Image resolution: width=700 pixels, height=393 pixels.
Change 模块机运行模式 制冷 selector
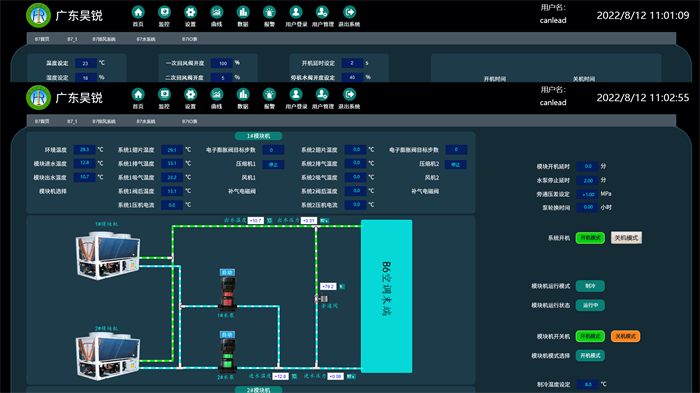pyautogui.click(x=590, y=286)
